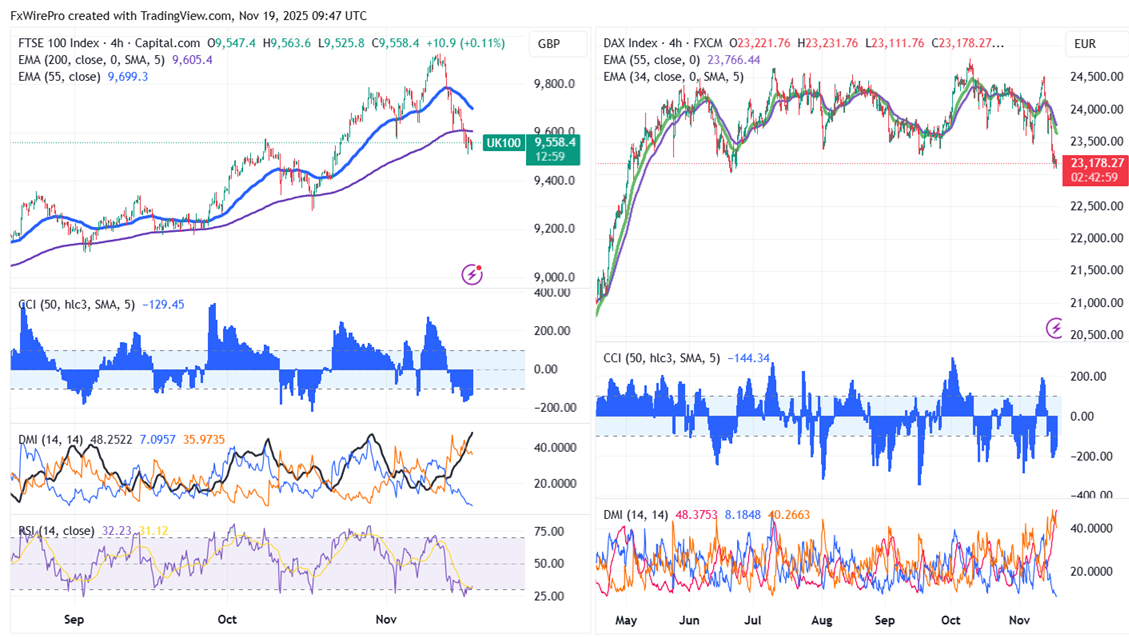Viewport: 1129px width, 637px height.
Task: Click the 9,000.0 level on FTSE price scale
Action: (554, 277)
